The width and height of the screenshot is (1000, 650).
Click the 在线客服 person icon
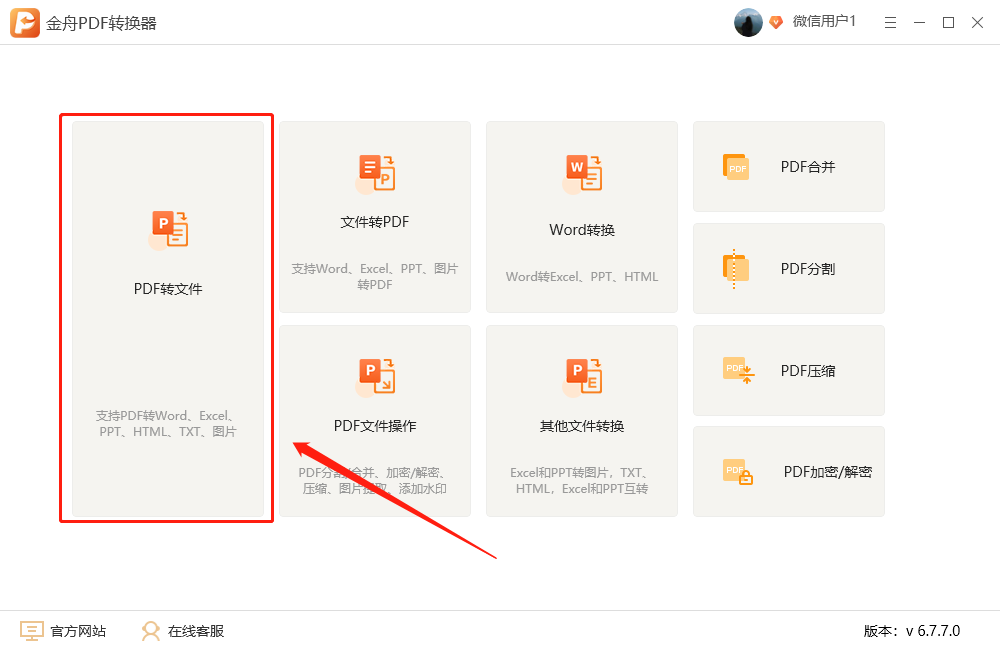tap(151, 631)
